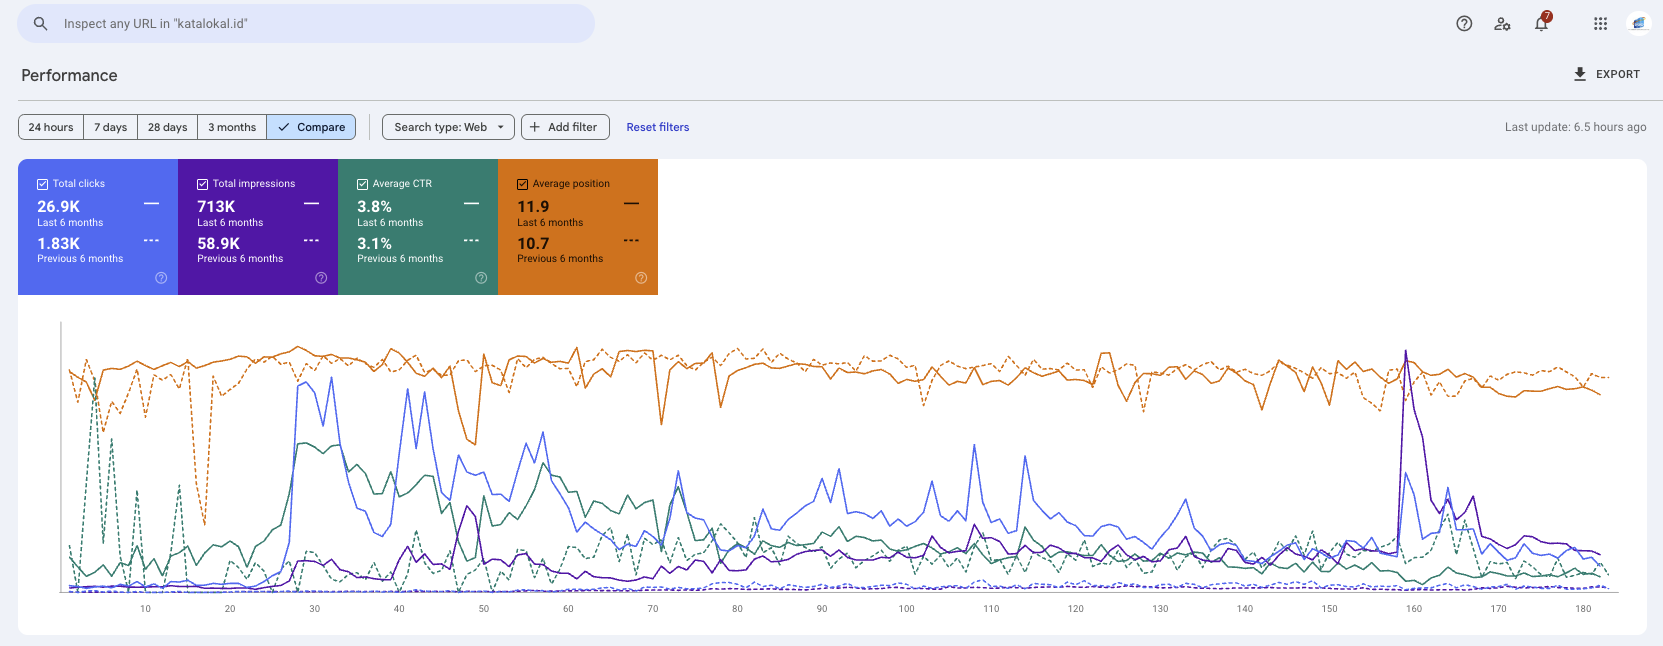1663x646 pixels.
Task: Open the account profile avatar
Action: point(1638,24)
